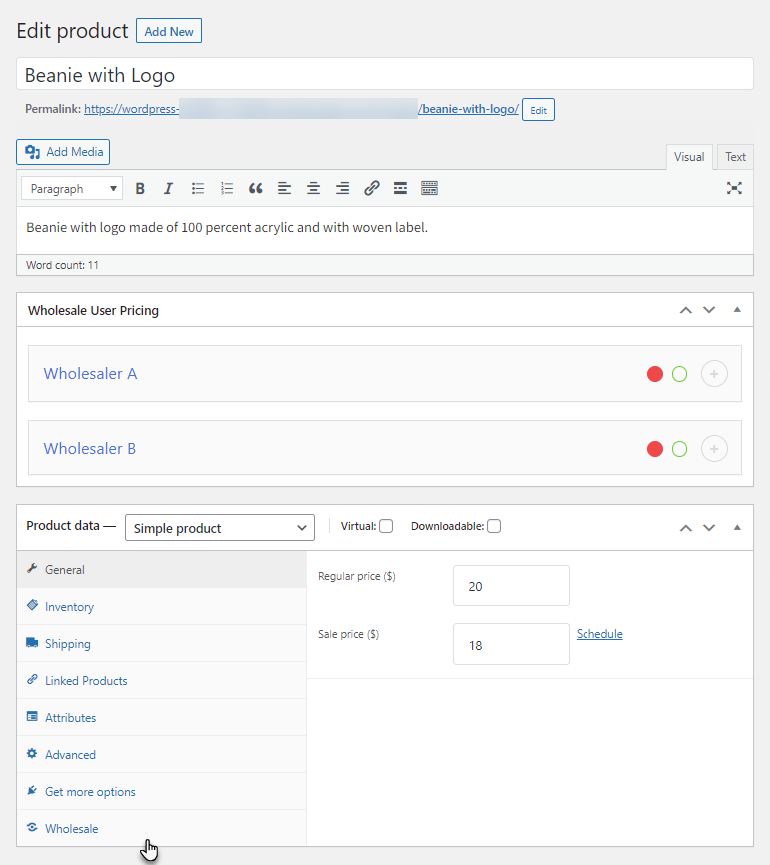This screenshot has width=770, height=865.
Task: Click the green circle for Wholesaler B
Action: [x=680, y=449]
